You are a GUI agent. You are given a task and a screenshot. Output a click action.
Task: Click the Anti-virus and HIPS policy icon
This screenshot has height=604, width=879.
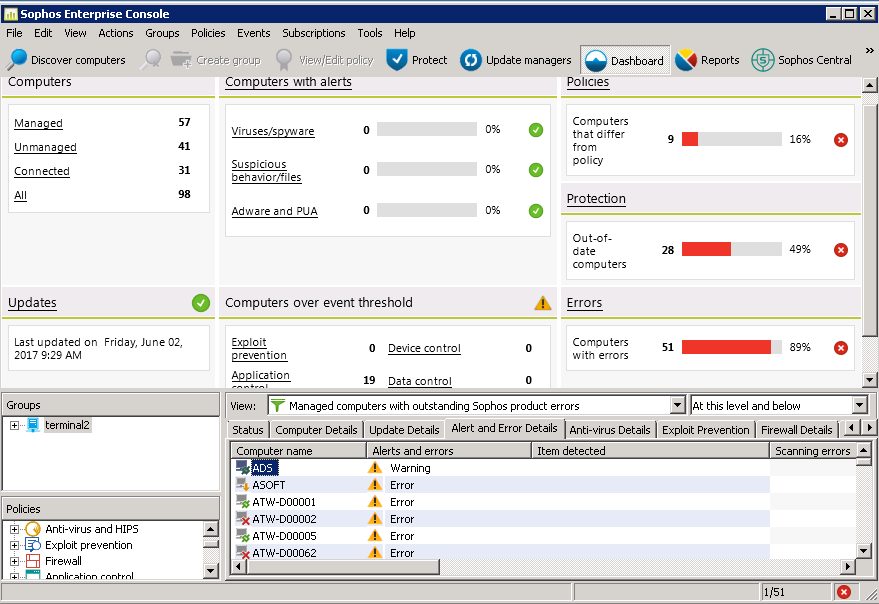click(33, 529)
